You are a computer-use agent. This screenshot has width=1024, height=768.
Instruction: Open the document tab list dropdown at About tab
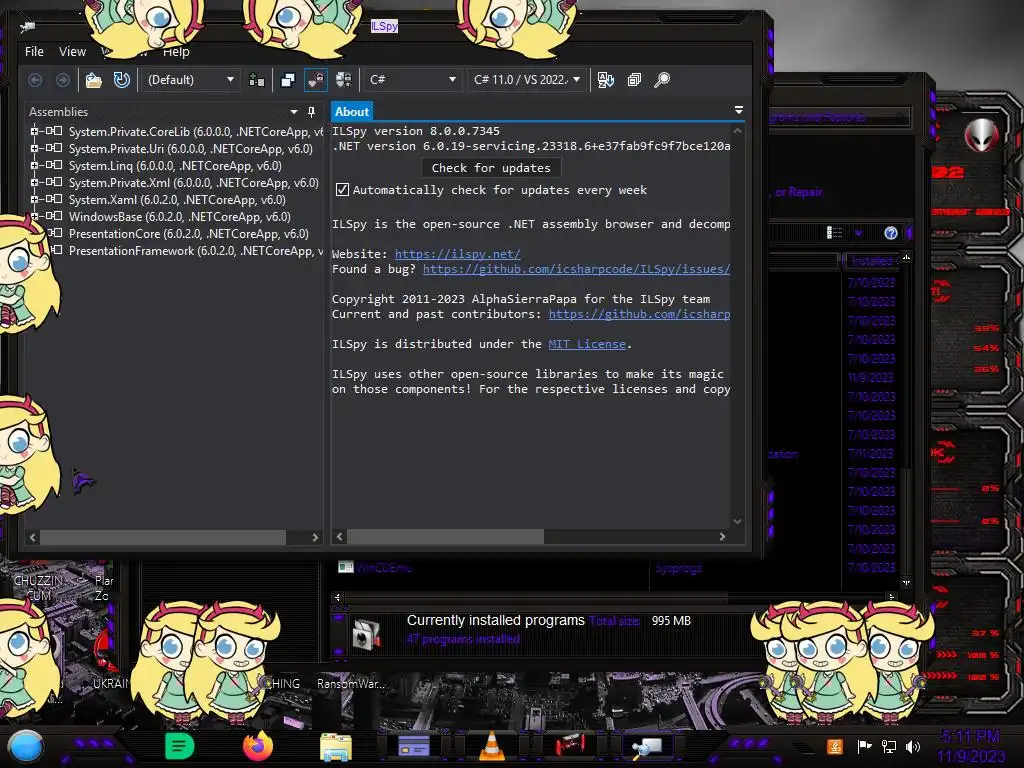tap(739, 110)
